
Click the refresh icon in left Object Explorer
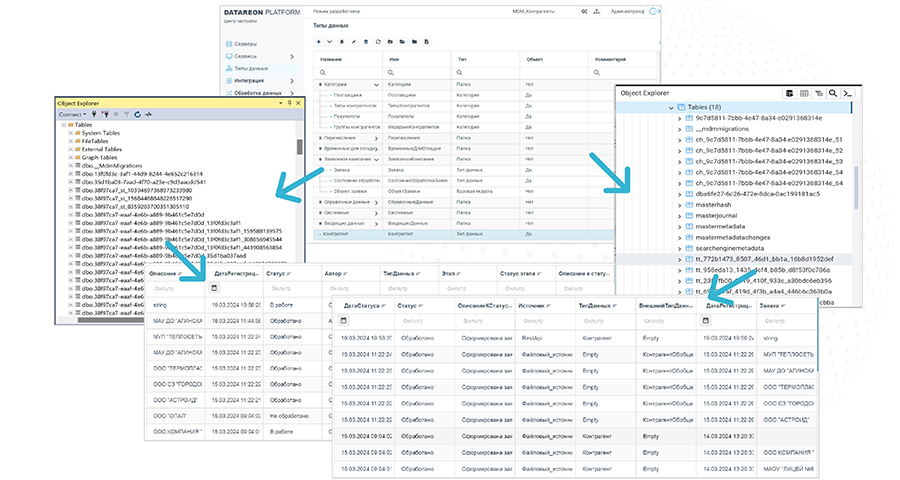(x=137, y=115)
